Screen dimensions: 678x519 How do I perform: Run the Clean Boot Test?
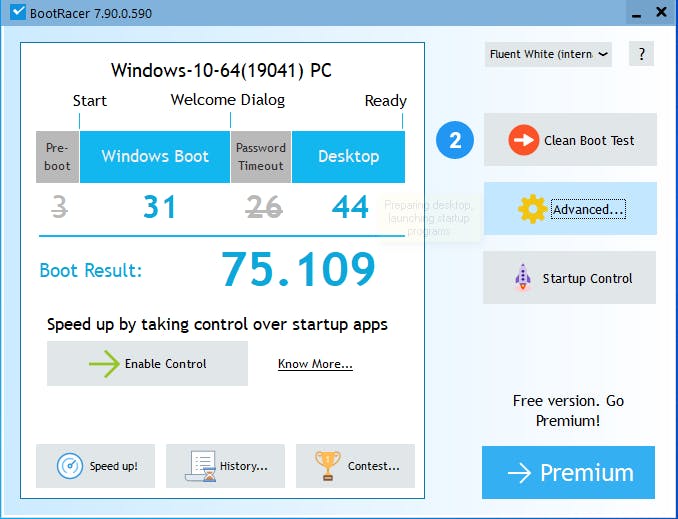click(x=570, y=140)
